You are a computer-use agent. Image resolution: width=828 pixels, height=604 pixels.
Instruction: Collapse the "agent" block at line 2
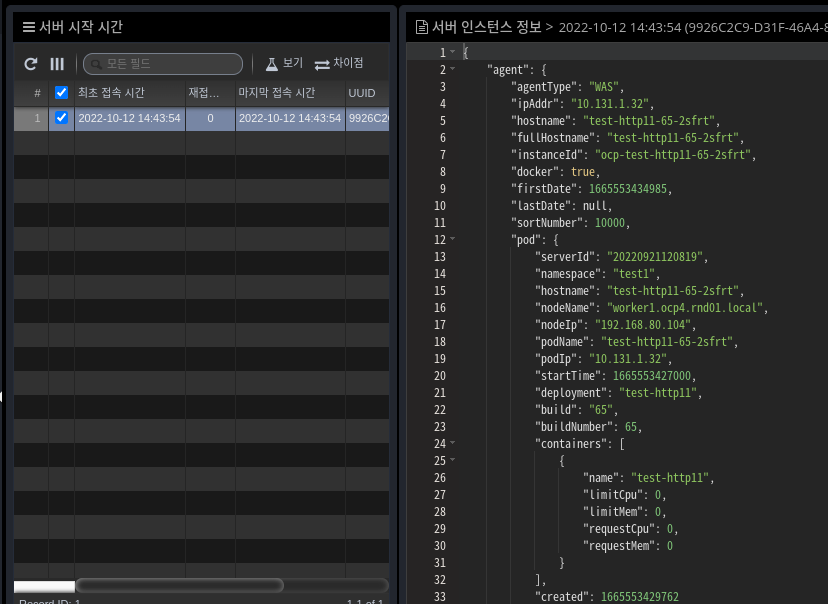452,70
